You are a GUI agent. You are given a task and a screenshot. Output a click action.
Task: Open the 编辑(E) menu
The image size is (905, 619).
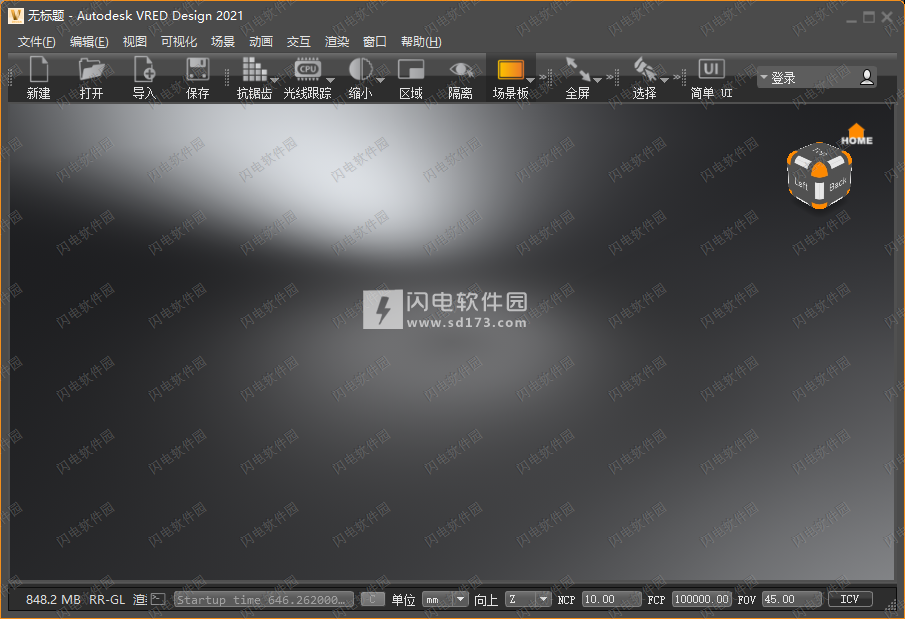(x=89, y=42)
